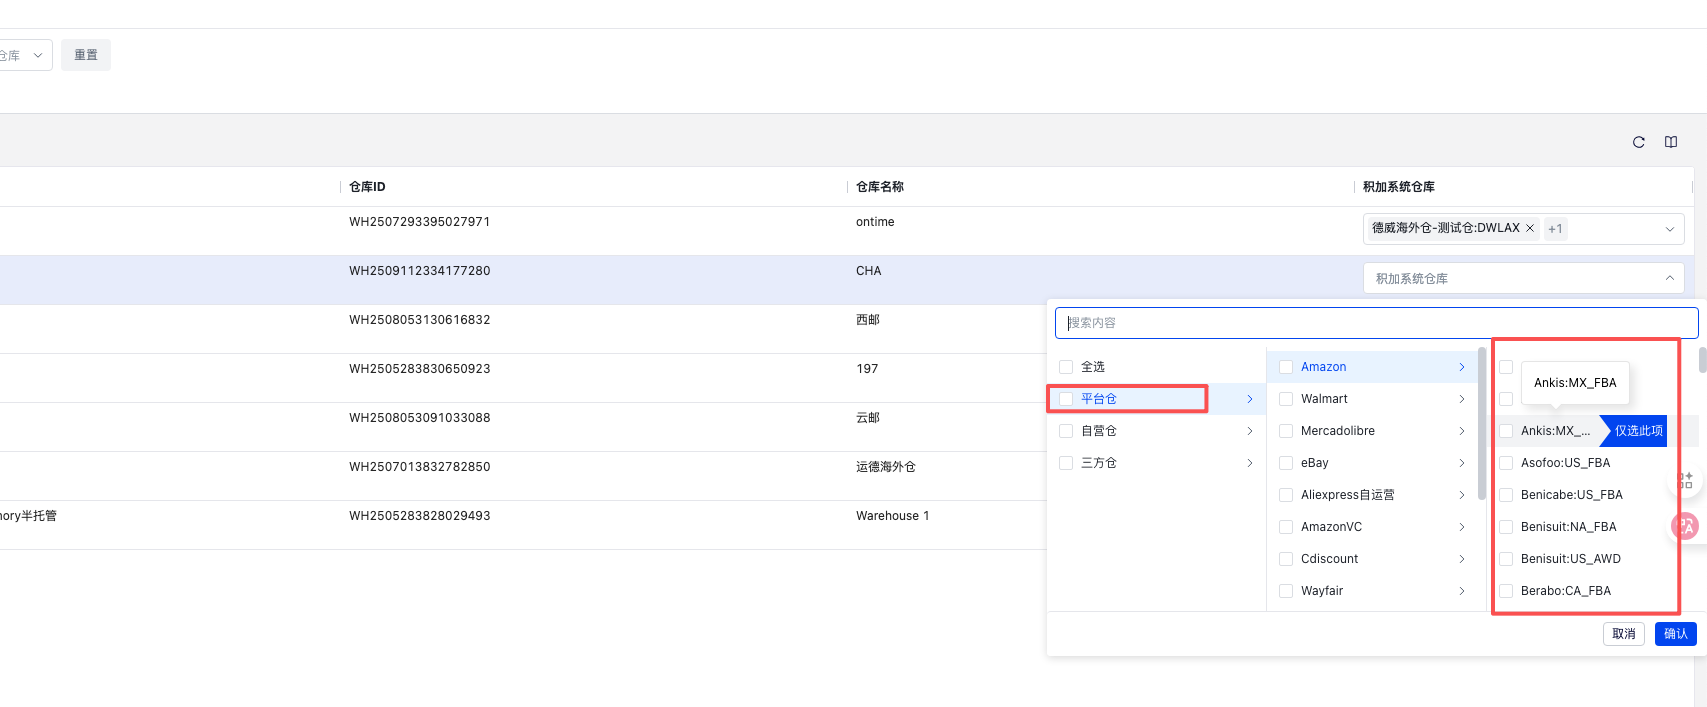Click the refresh icon above the table
The width and height of the screenshot is (1707, 707).
tap(1638, 142)
